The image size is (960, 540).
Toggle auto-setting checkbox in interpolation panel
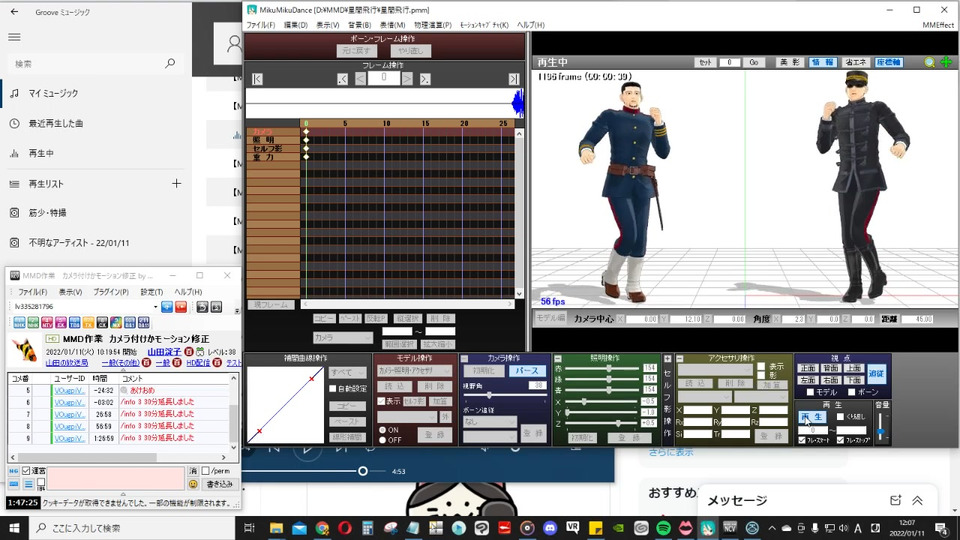pyautogui.click(x=332, y=389)
